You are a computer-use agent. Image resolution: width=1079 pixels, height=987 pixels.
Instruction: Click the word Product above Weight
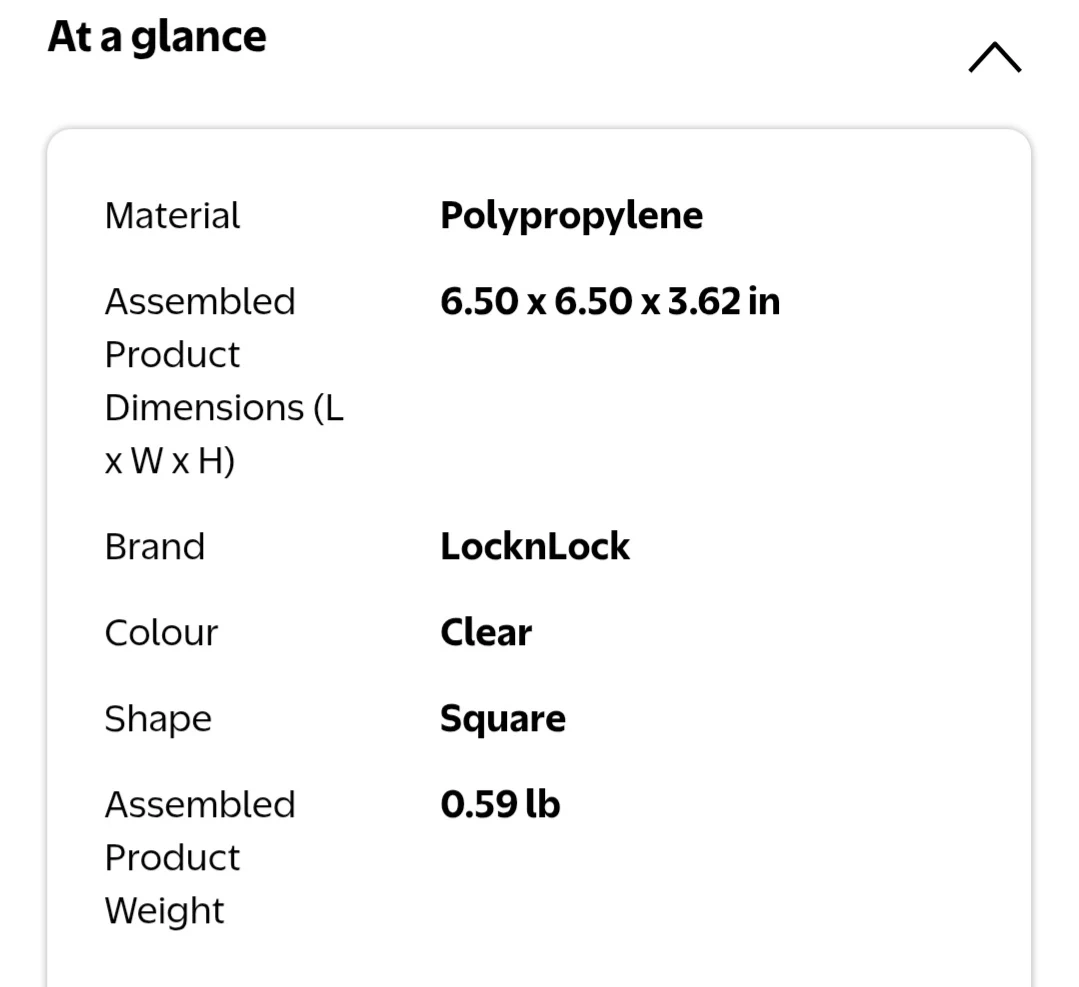(x=172, y=858)
